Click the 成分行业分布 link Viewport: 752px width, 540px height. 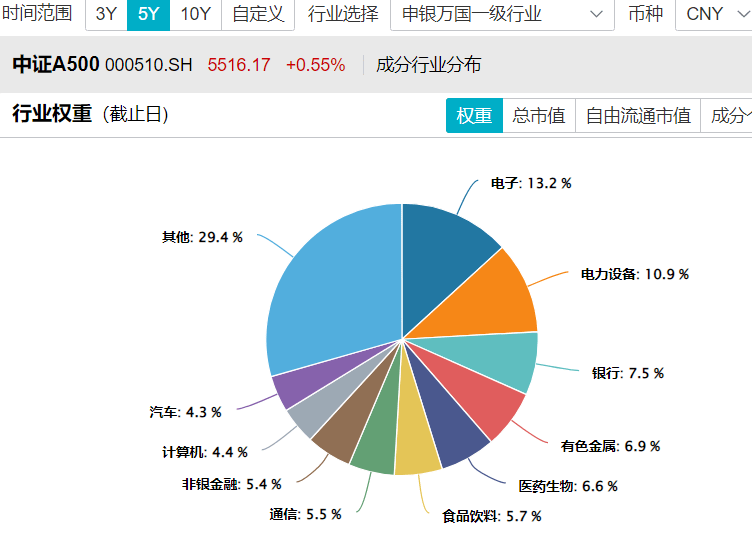pos(428,65)
